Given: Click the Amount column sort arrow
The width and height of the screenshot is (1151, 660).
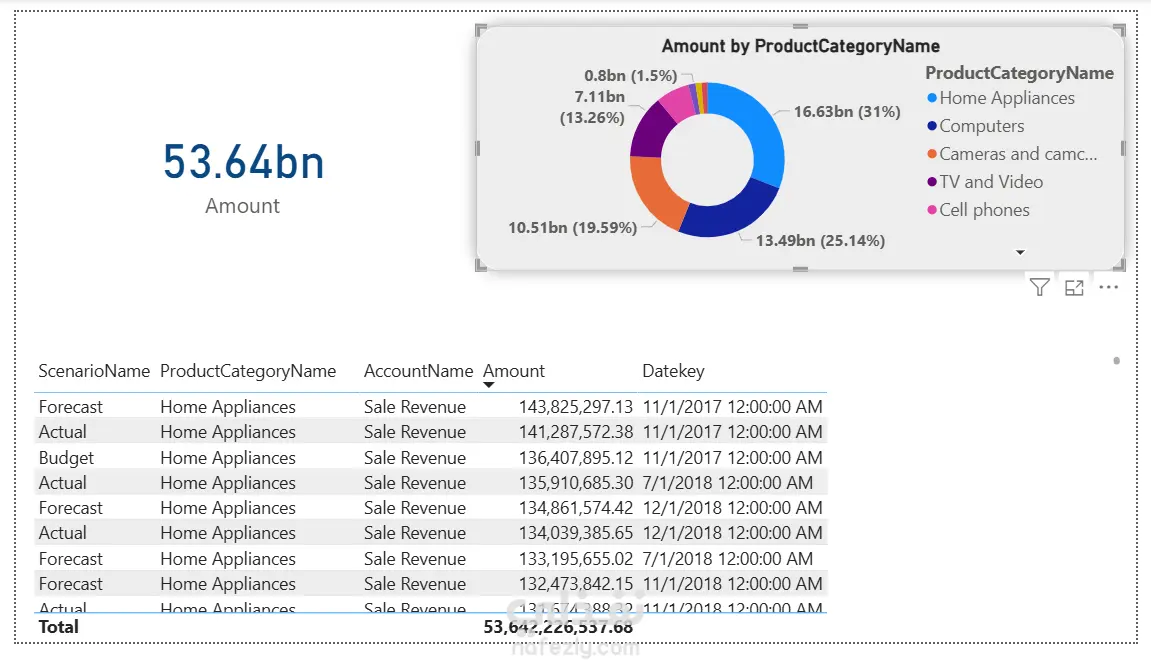Looking at the screenshot, I should click(x=489, y=385).
